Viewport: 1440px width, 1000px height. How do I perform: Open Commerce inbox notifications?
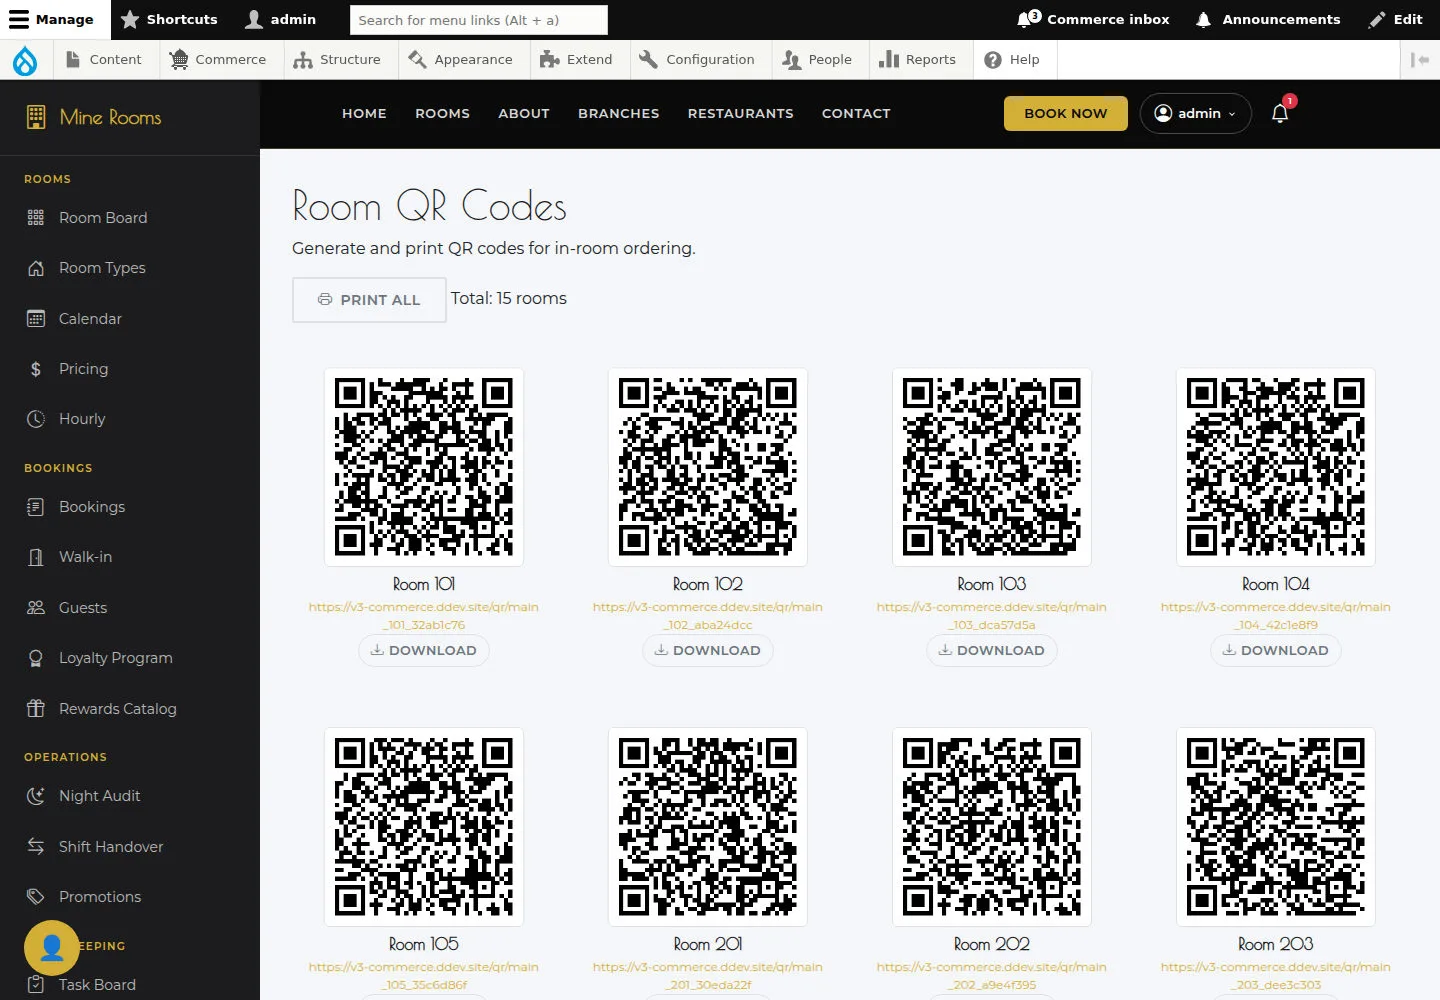tap(1093, 19)
